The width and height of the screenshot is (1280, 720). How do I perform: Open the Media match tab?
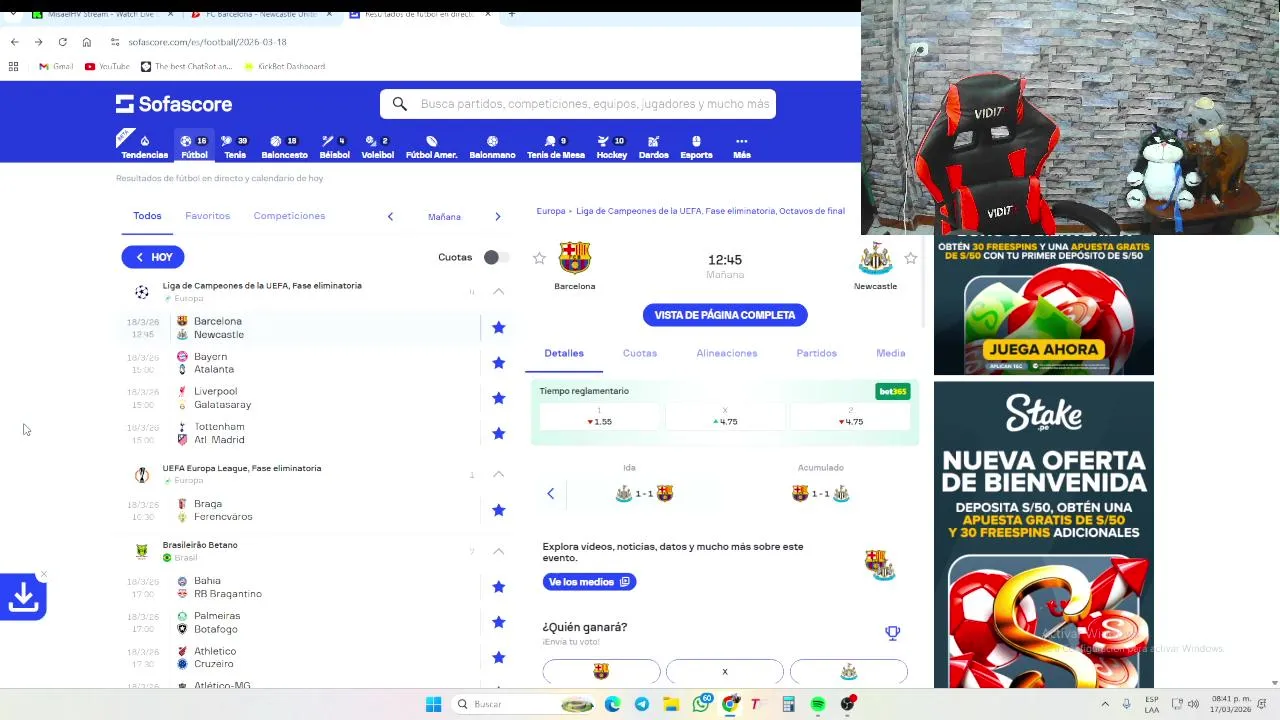coord(890,353)
